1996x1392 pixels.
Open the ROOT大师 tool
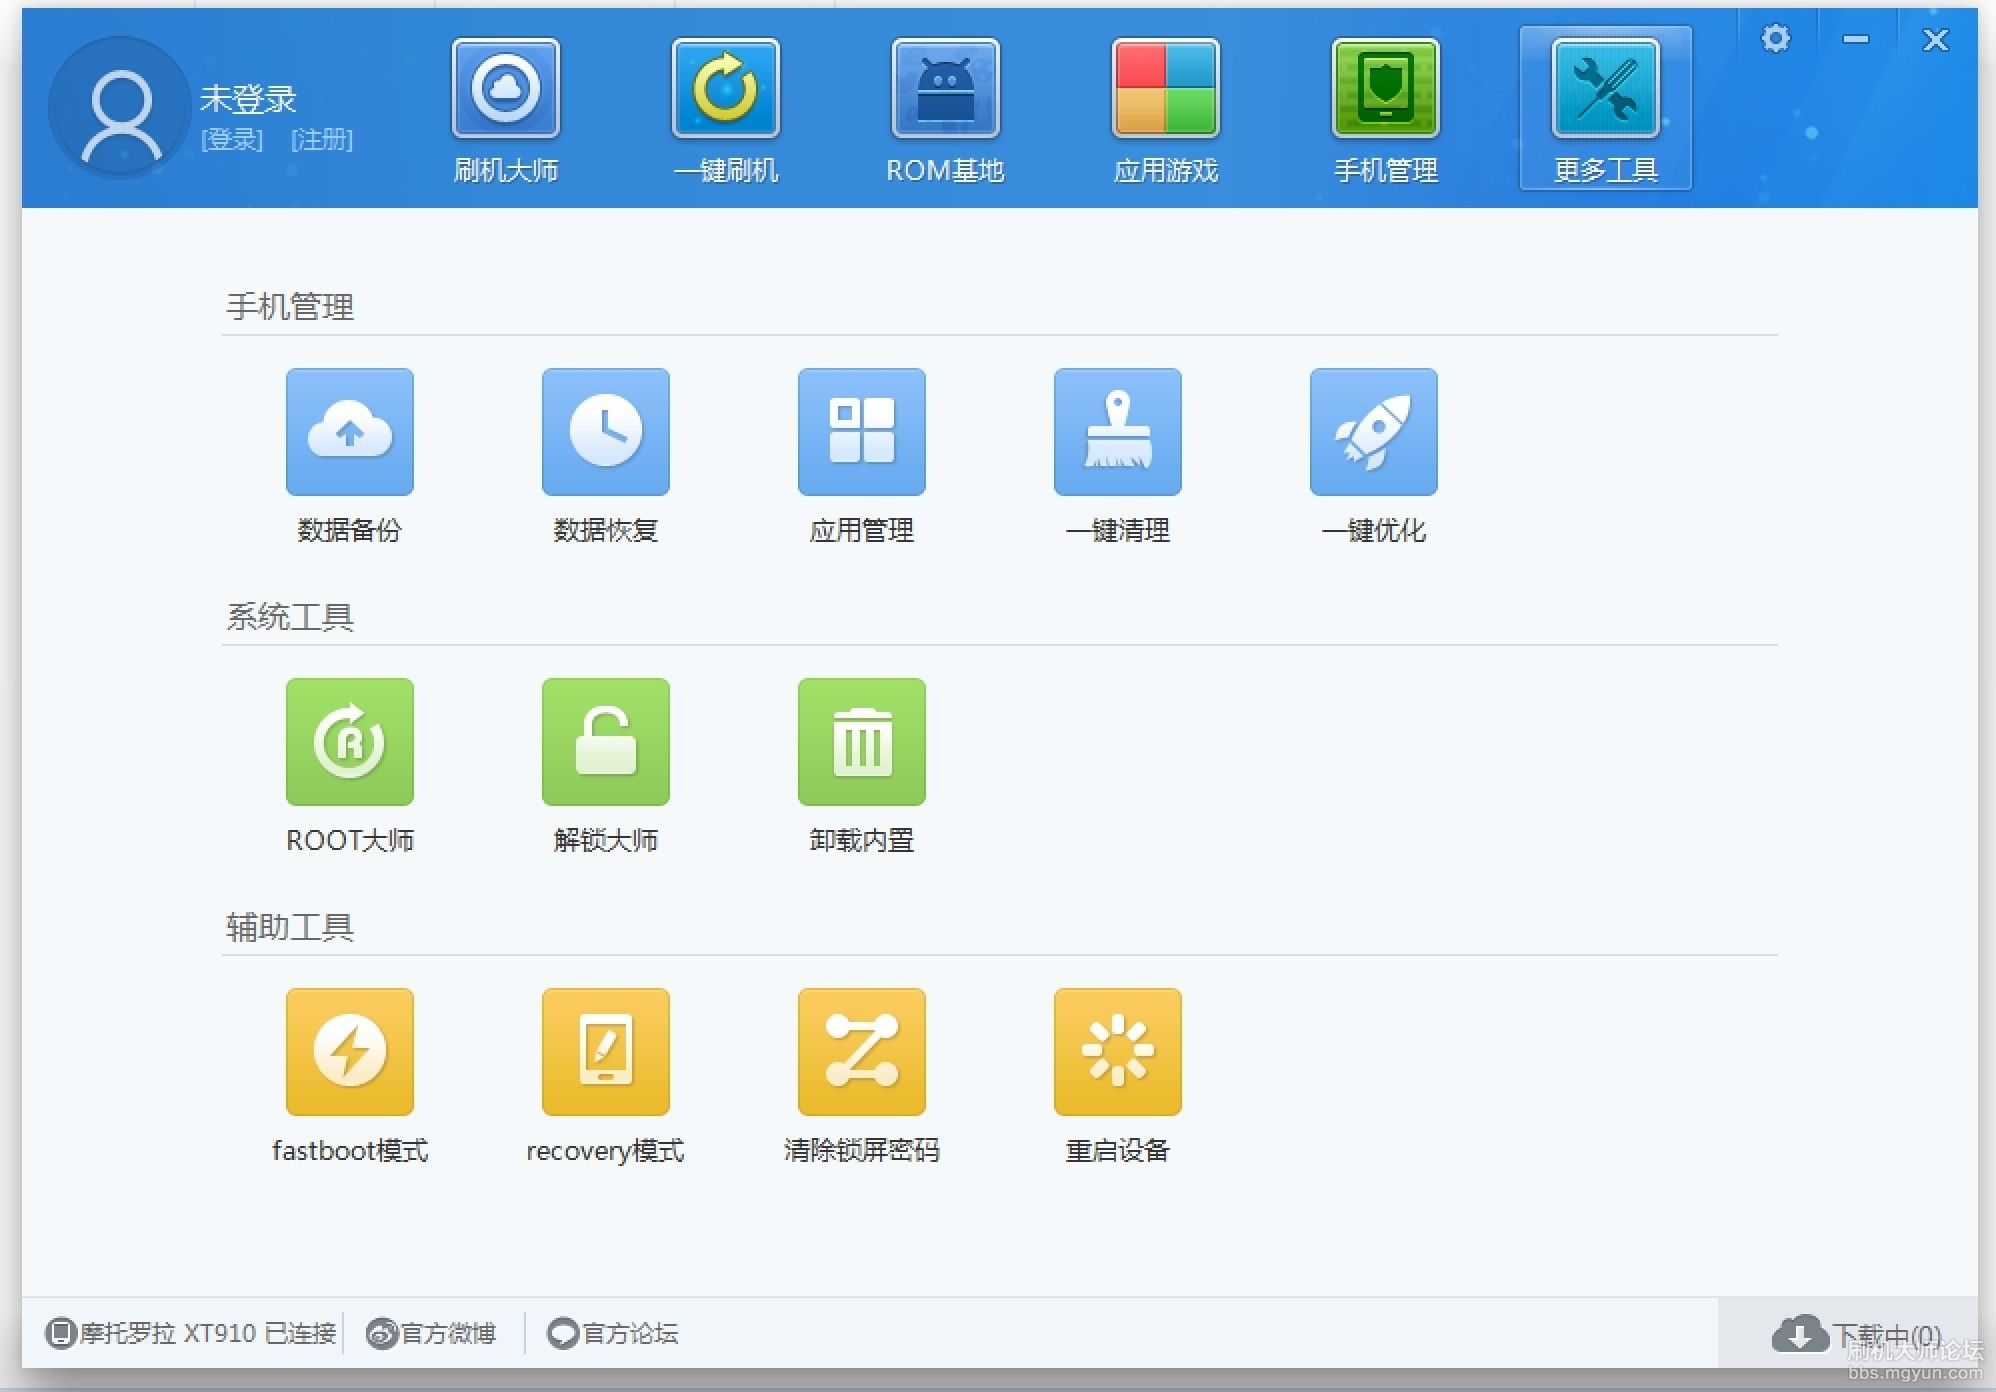(349, 742)
